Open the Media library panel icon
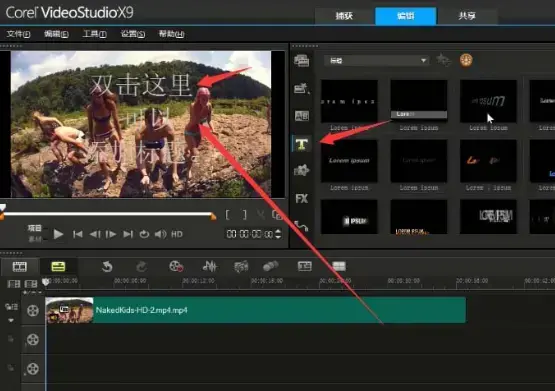This screenshot has height=391, width=555. (x=302, y=61)
